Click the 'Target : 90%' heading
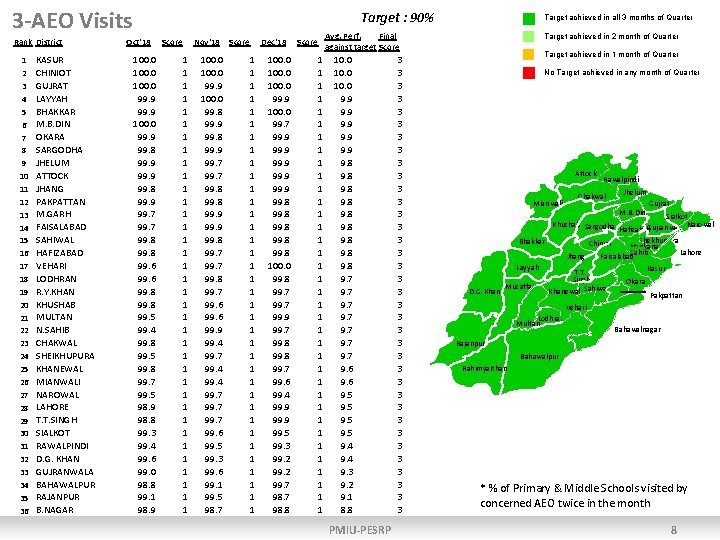 point(397,17)
